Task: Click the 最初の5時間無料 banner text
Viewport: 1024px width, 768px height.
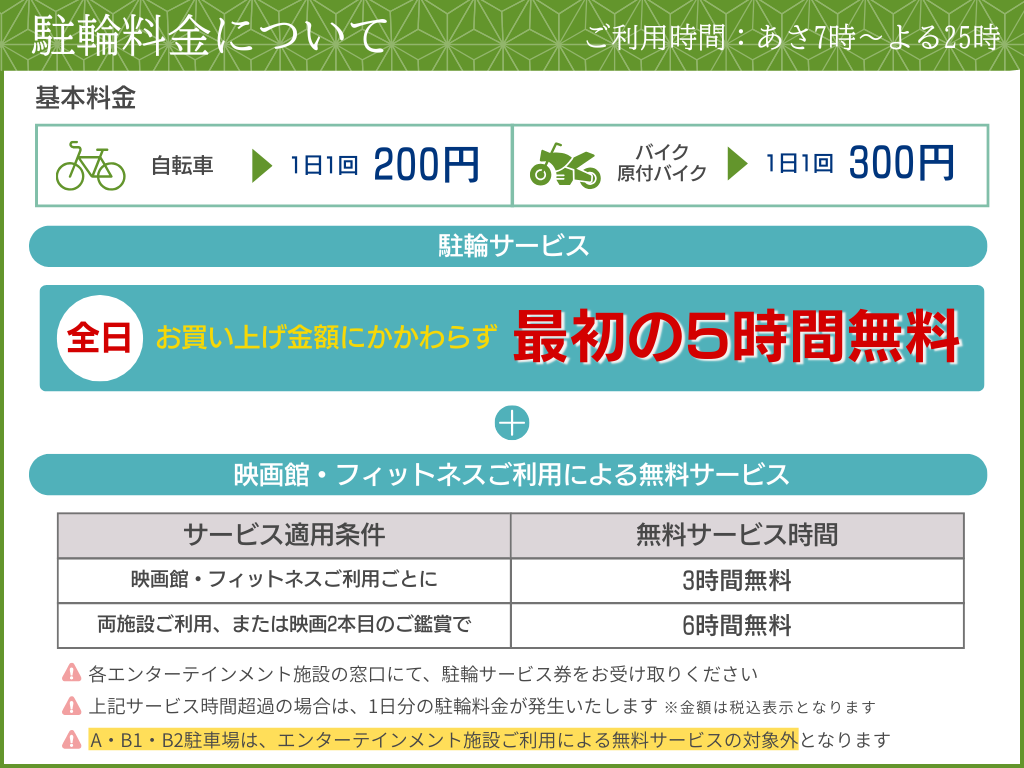Action: click(737, 338)
